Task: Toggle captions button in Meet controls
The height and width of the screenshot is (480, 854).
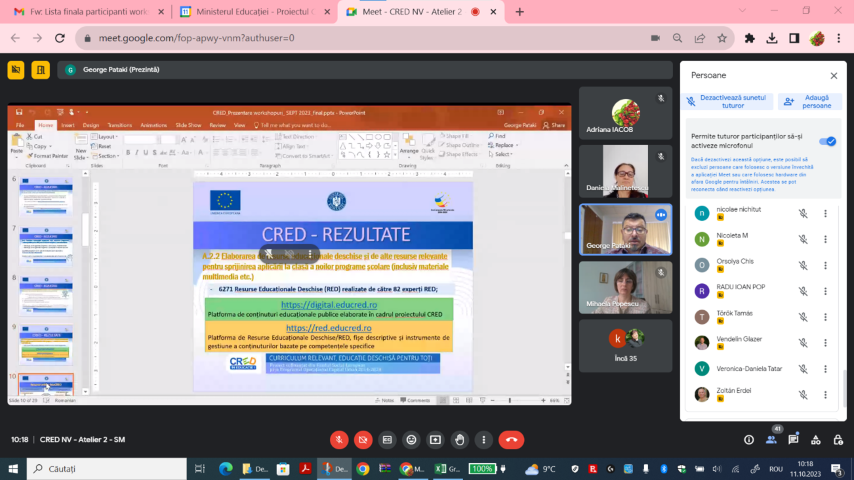Action: 387,439
